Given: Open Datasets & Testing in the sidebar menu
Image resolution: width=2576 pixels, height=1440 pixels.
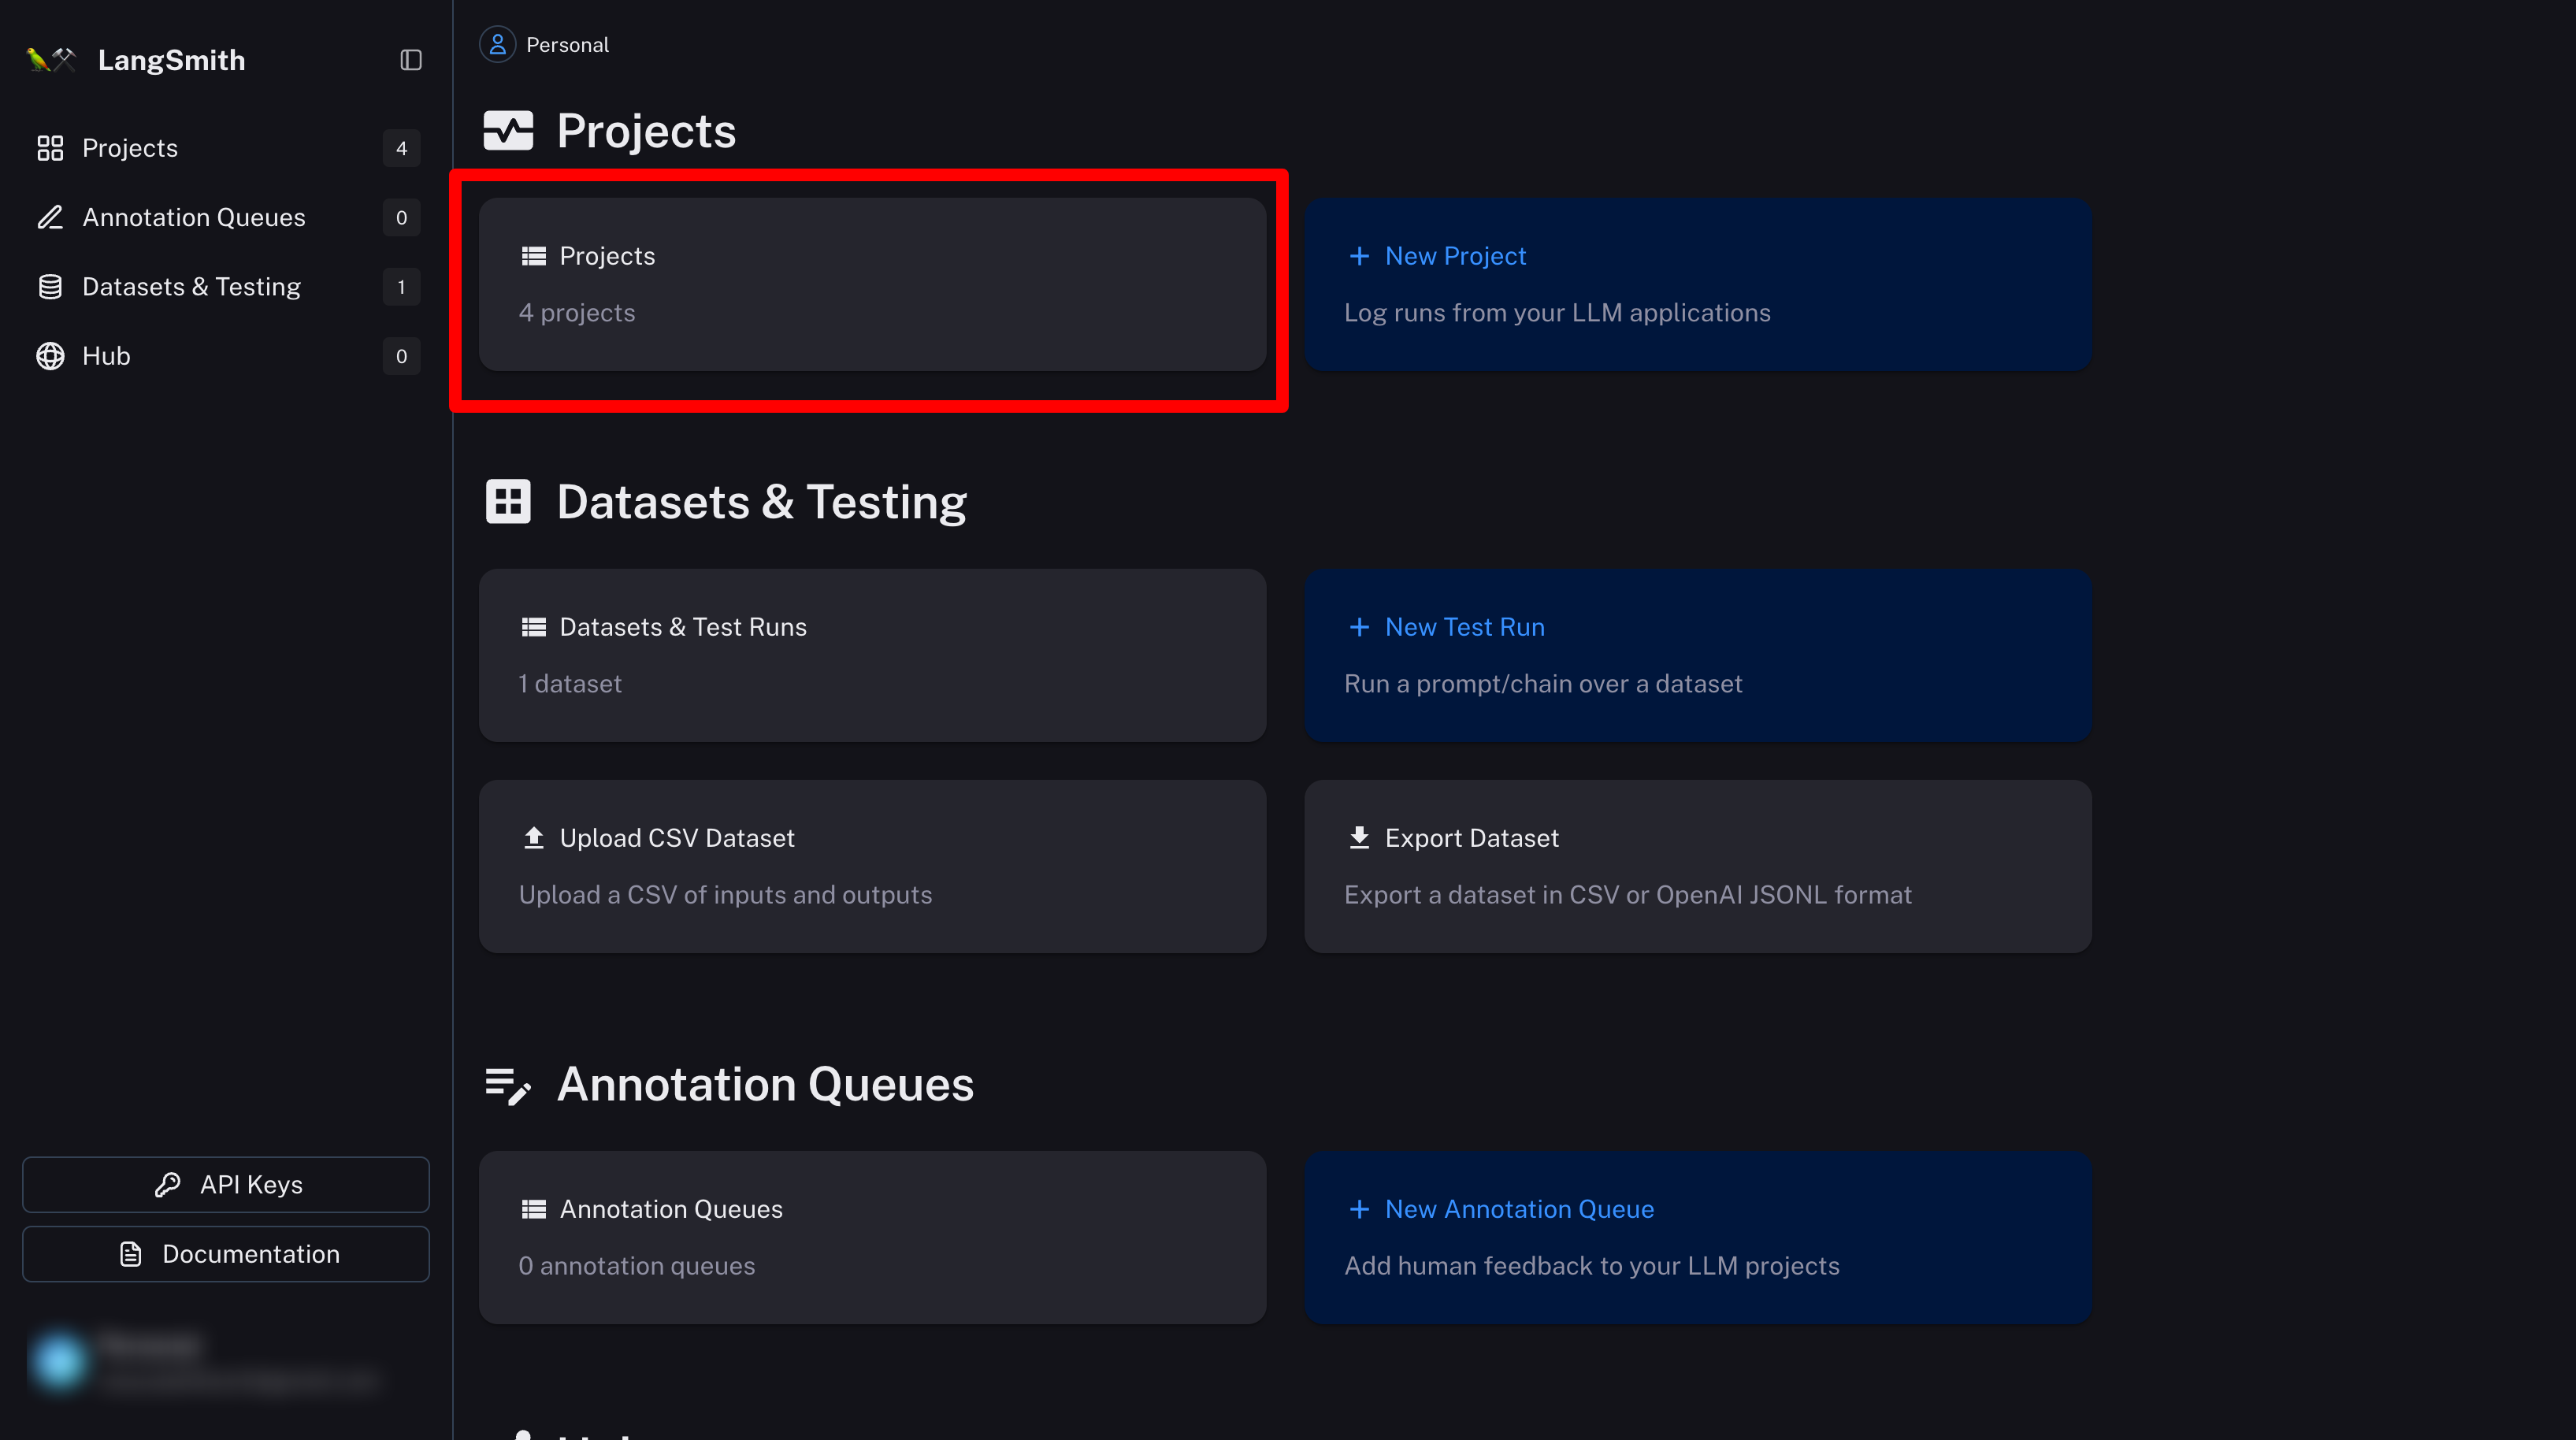Looking at the screenshot, I should click(x=226, y=287).
